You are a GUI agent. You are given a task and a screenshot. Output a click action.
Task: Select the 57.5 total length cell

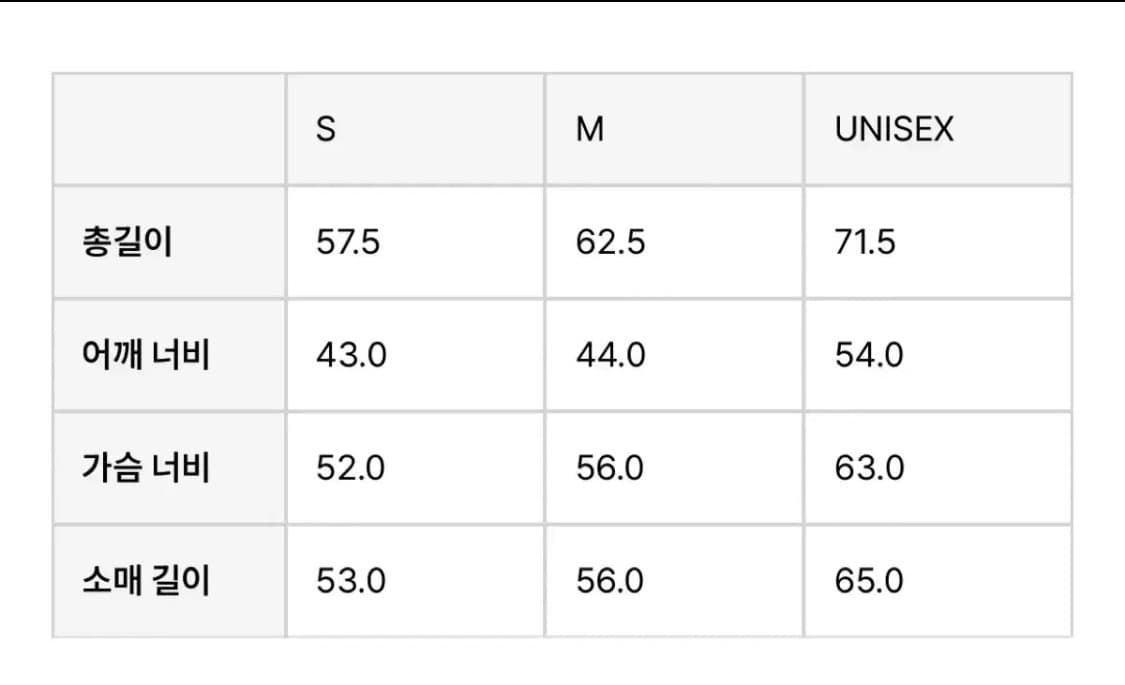(415, 242)
